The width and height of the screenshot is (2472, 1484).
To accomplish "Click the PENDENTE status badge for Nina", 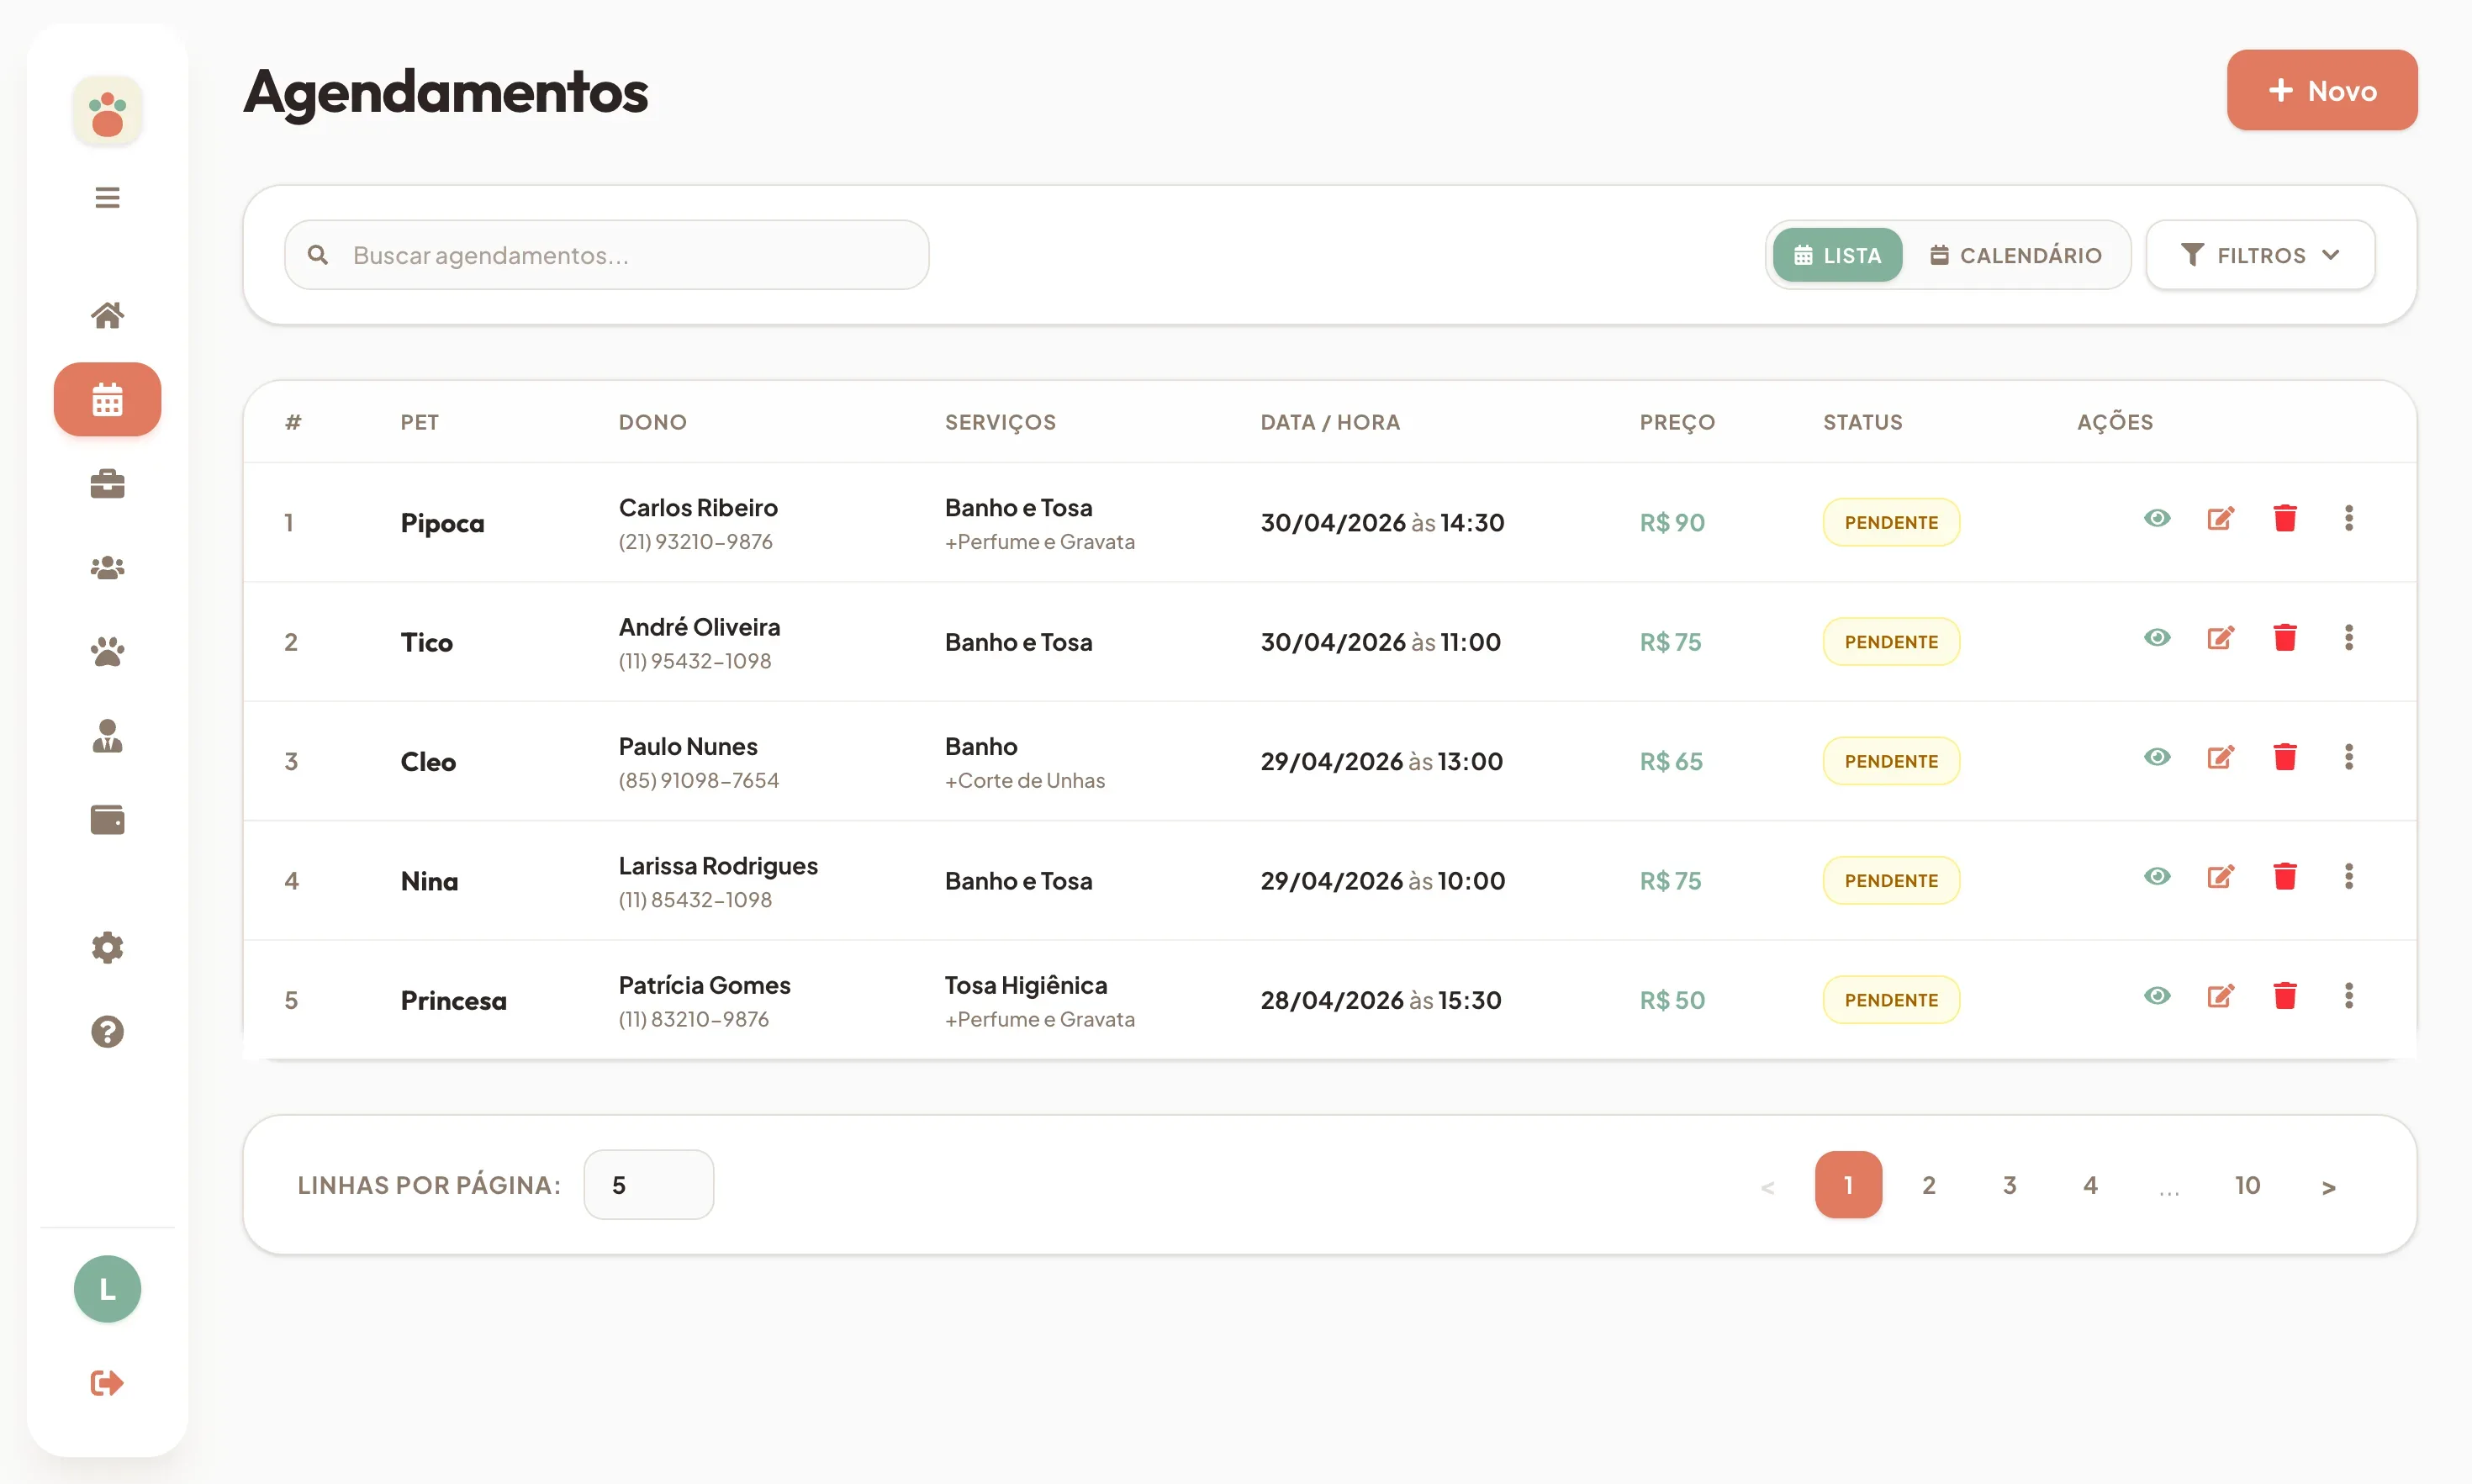I will (1891, 881).
